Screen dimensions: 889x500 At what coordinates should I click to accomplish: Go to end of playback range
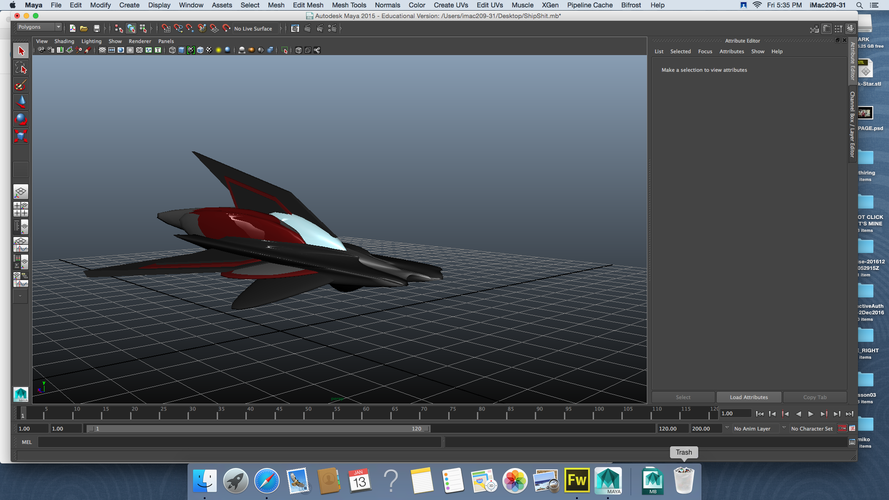pyautogui.click(x=849, y=414)
